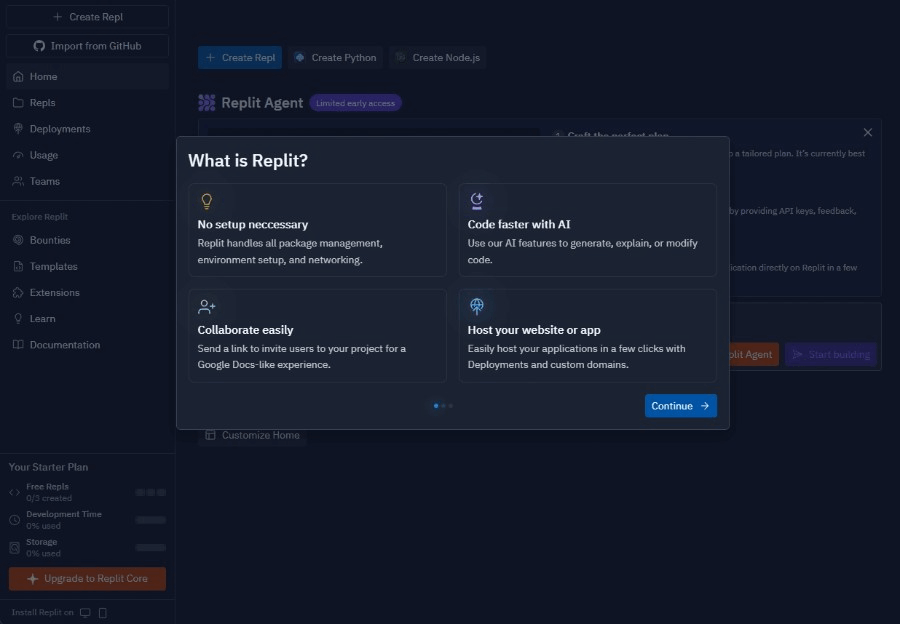Click the Node.js logo icon

click(401, 57)
